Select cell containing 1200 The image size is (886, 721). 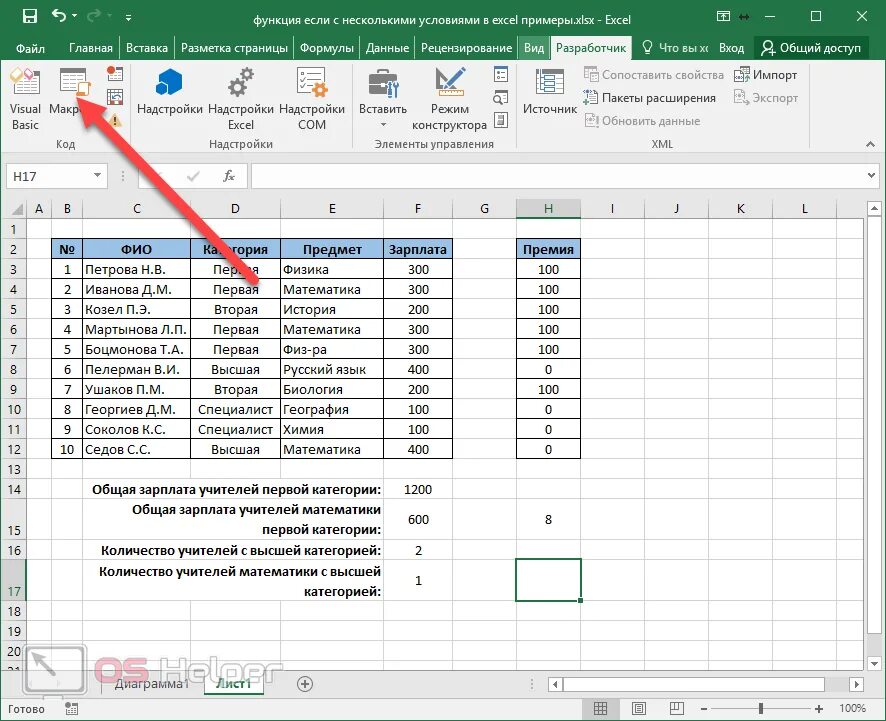[x=418, y=489]
